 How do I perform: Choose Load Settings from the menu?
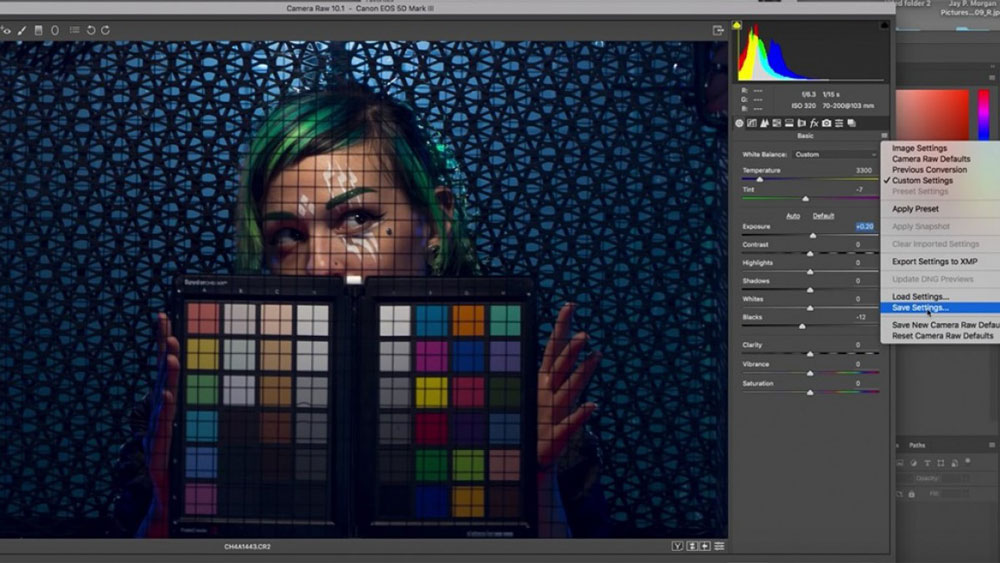point(920,297)
